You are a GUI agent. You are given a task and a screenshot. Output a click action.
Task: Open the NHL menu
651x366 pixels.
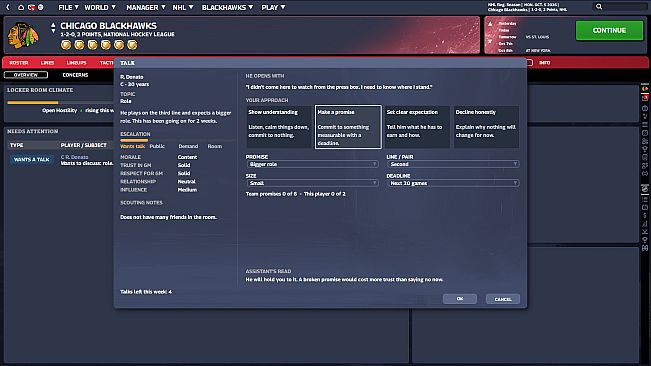[x=183, y=7]
